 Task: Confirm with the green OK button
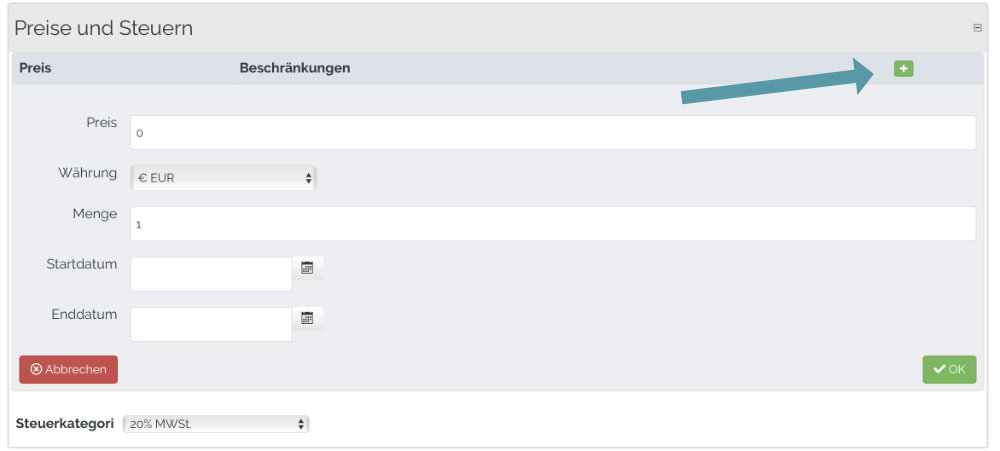[949, 369]
